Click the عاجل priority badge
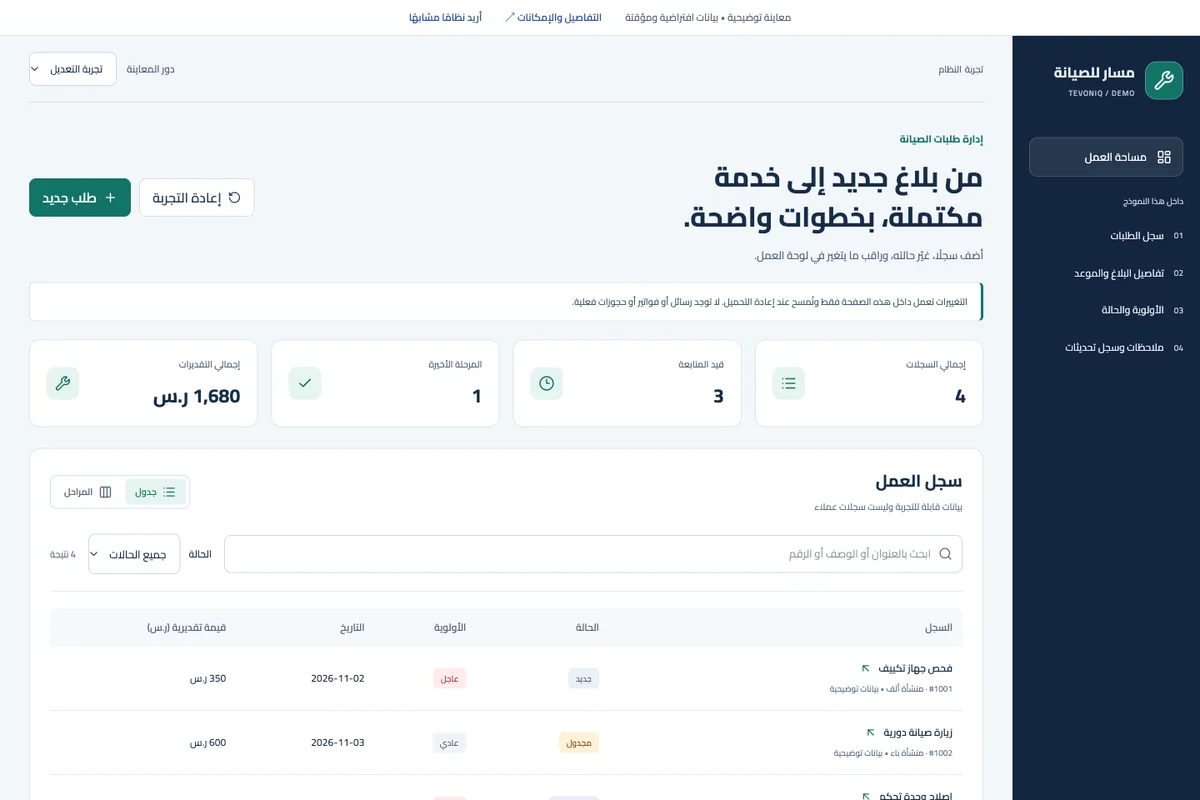 [x=450, y=678]
